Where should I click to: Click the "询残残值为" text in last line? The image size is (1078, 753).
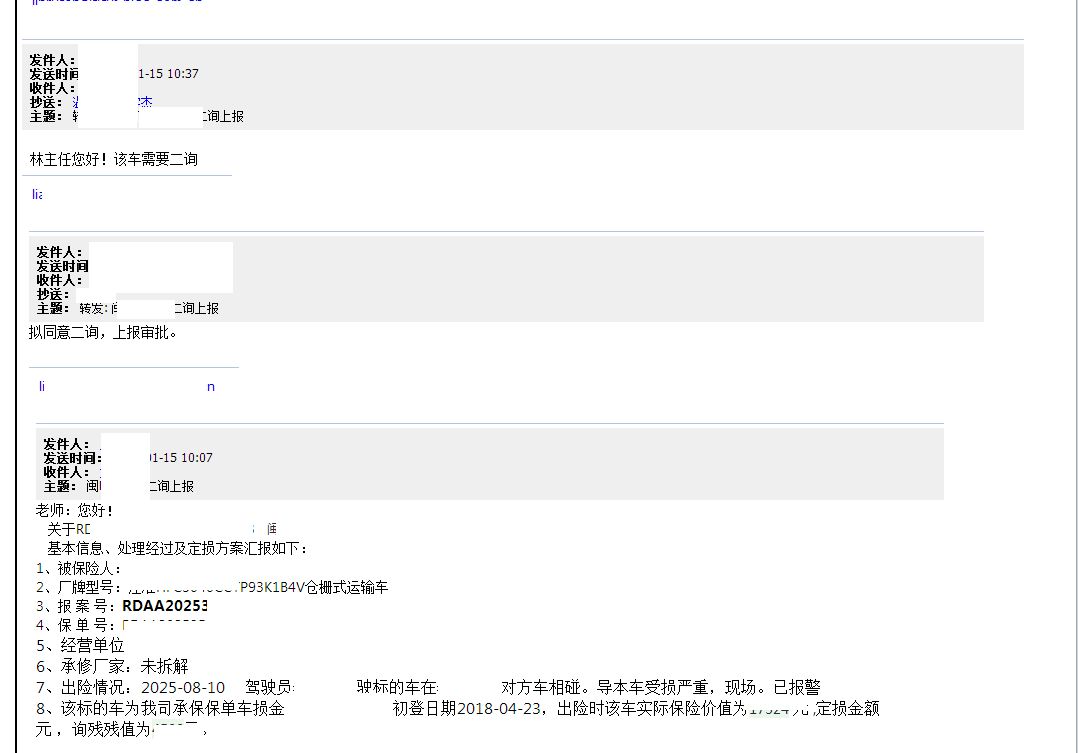coord(112,729)
